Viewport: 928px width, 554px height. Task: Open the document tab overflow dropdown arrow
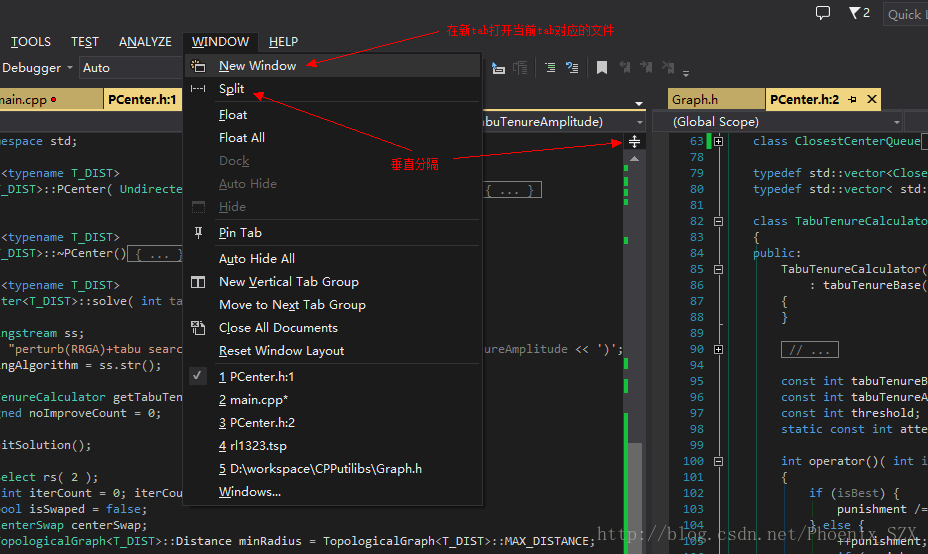[x=639, y=104]
